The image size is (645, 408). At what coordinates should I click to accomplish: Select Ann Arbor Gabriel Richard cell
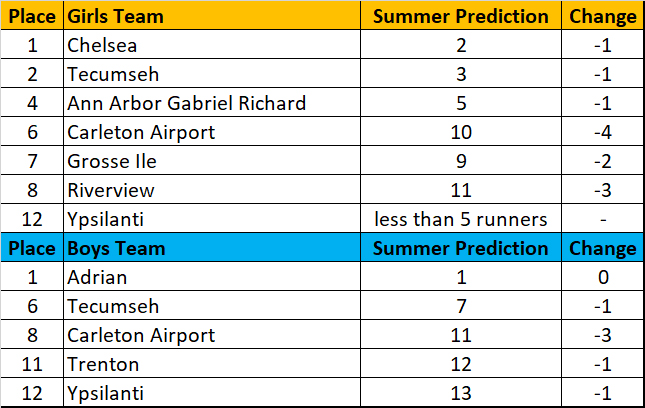pyautogui.click(x=210, y=103)
